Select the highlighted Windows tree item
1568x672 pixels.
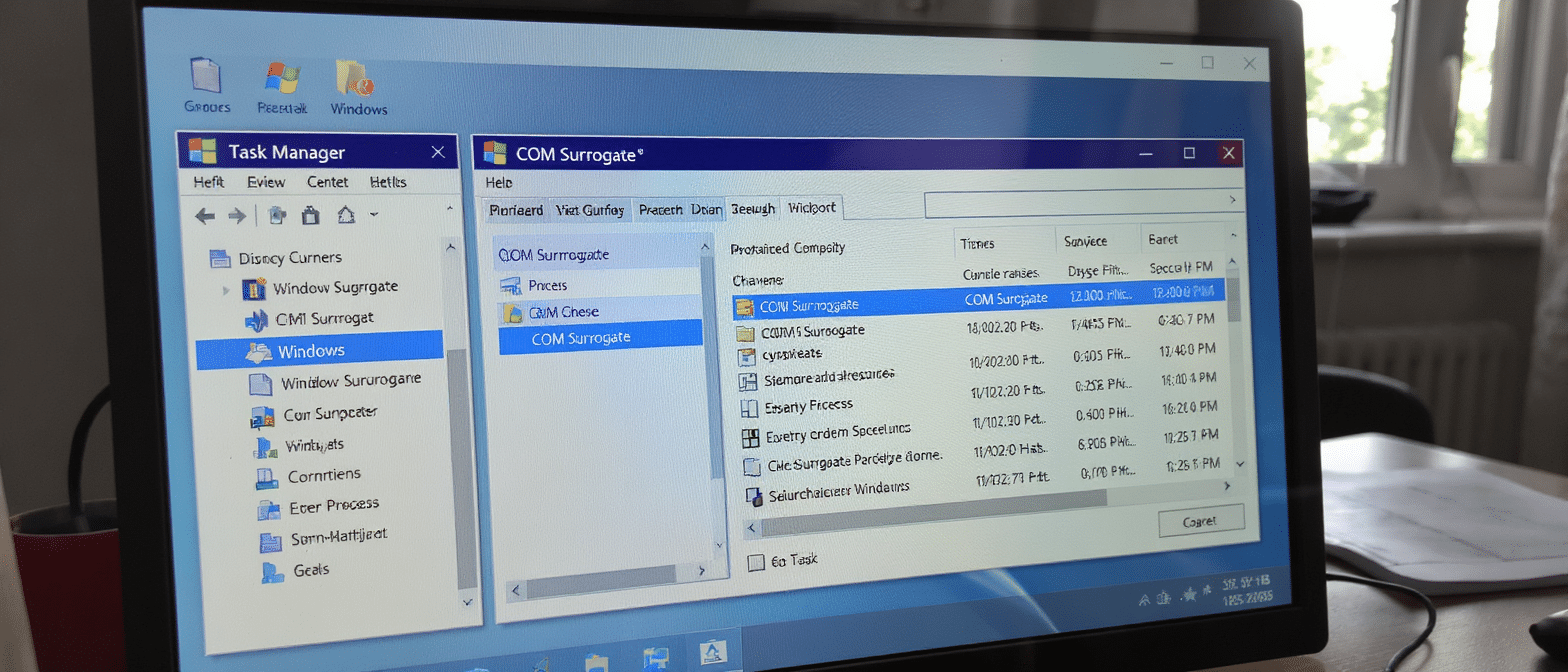pyautogui.click(x=319, y=350)
